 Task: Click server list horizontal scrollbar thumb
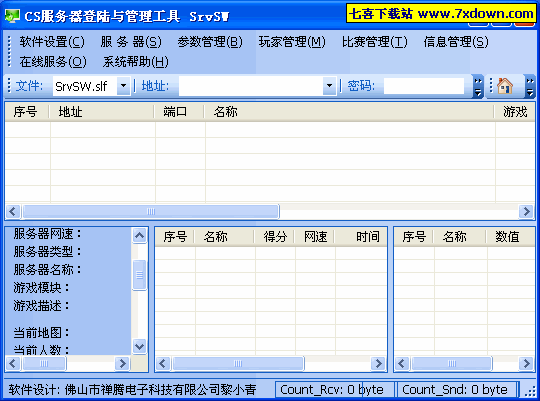click(150, 211)
